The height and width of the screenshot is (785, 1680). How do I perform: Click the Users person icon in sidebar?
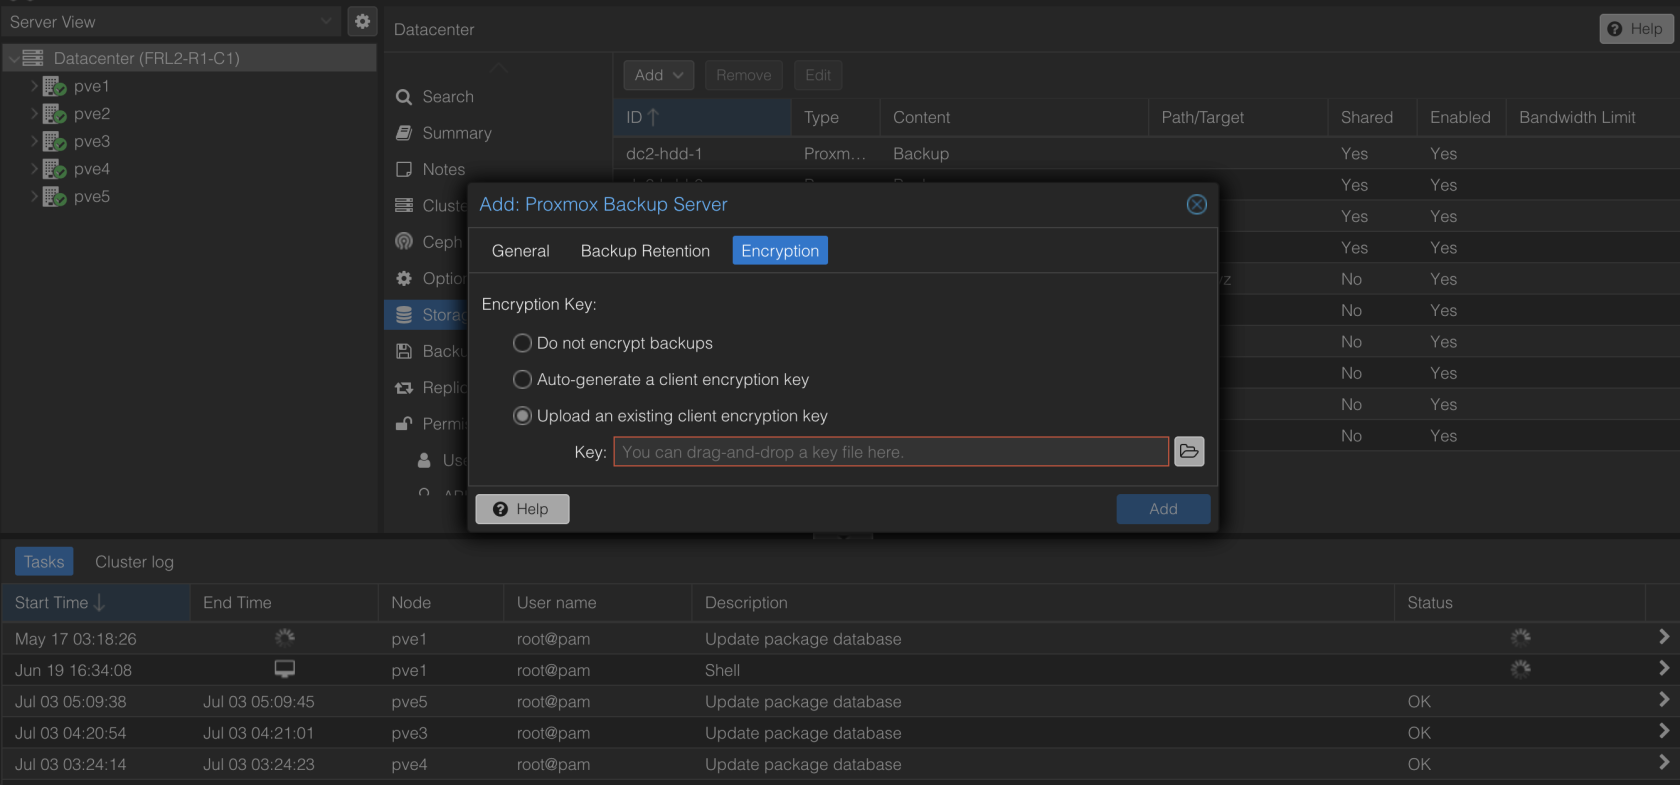pyautogui.click(x=424, y=460)
